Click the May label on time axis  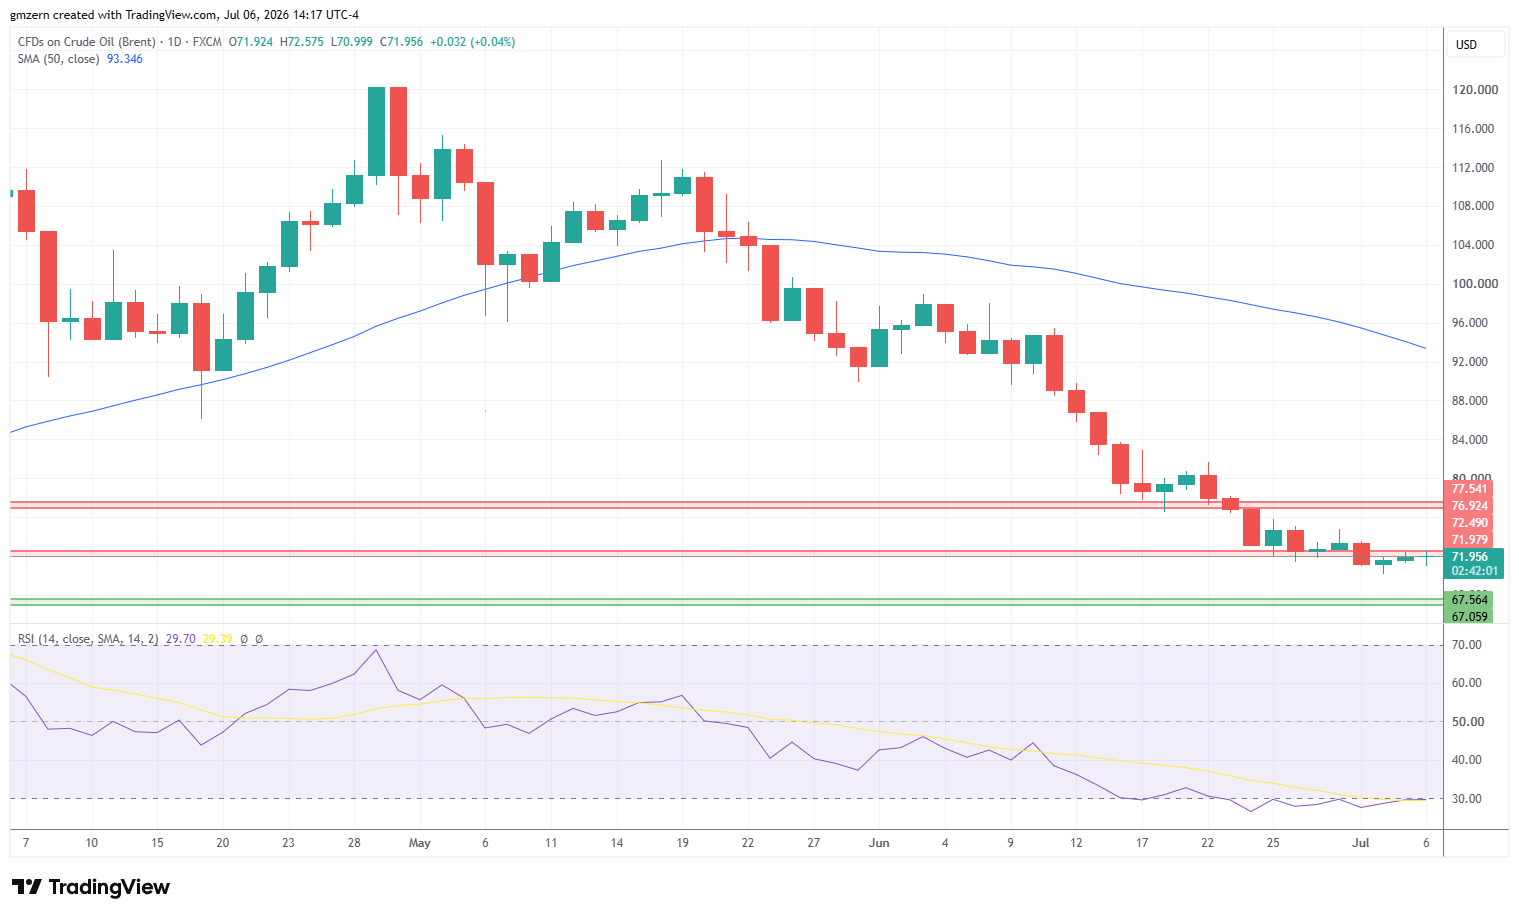[420, 843]
